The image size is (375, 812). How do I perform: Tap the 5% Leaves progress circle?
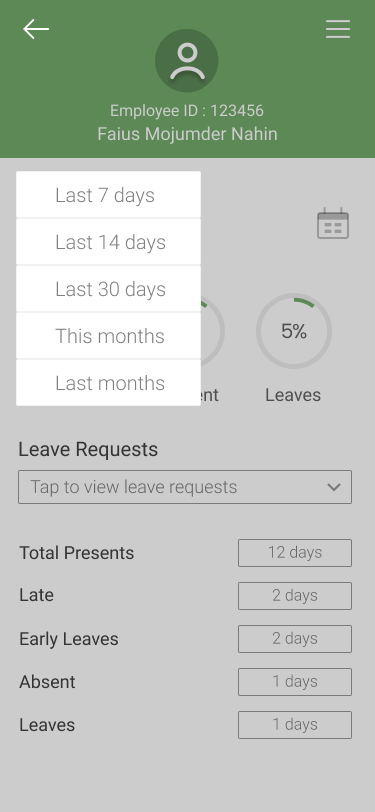pyautogui.click(x=294, y=331)
